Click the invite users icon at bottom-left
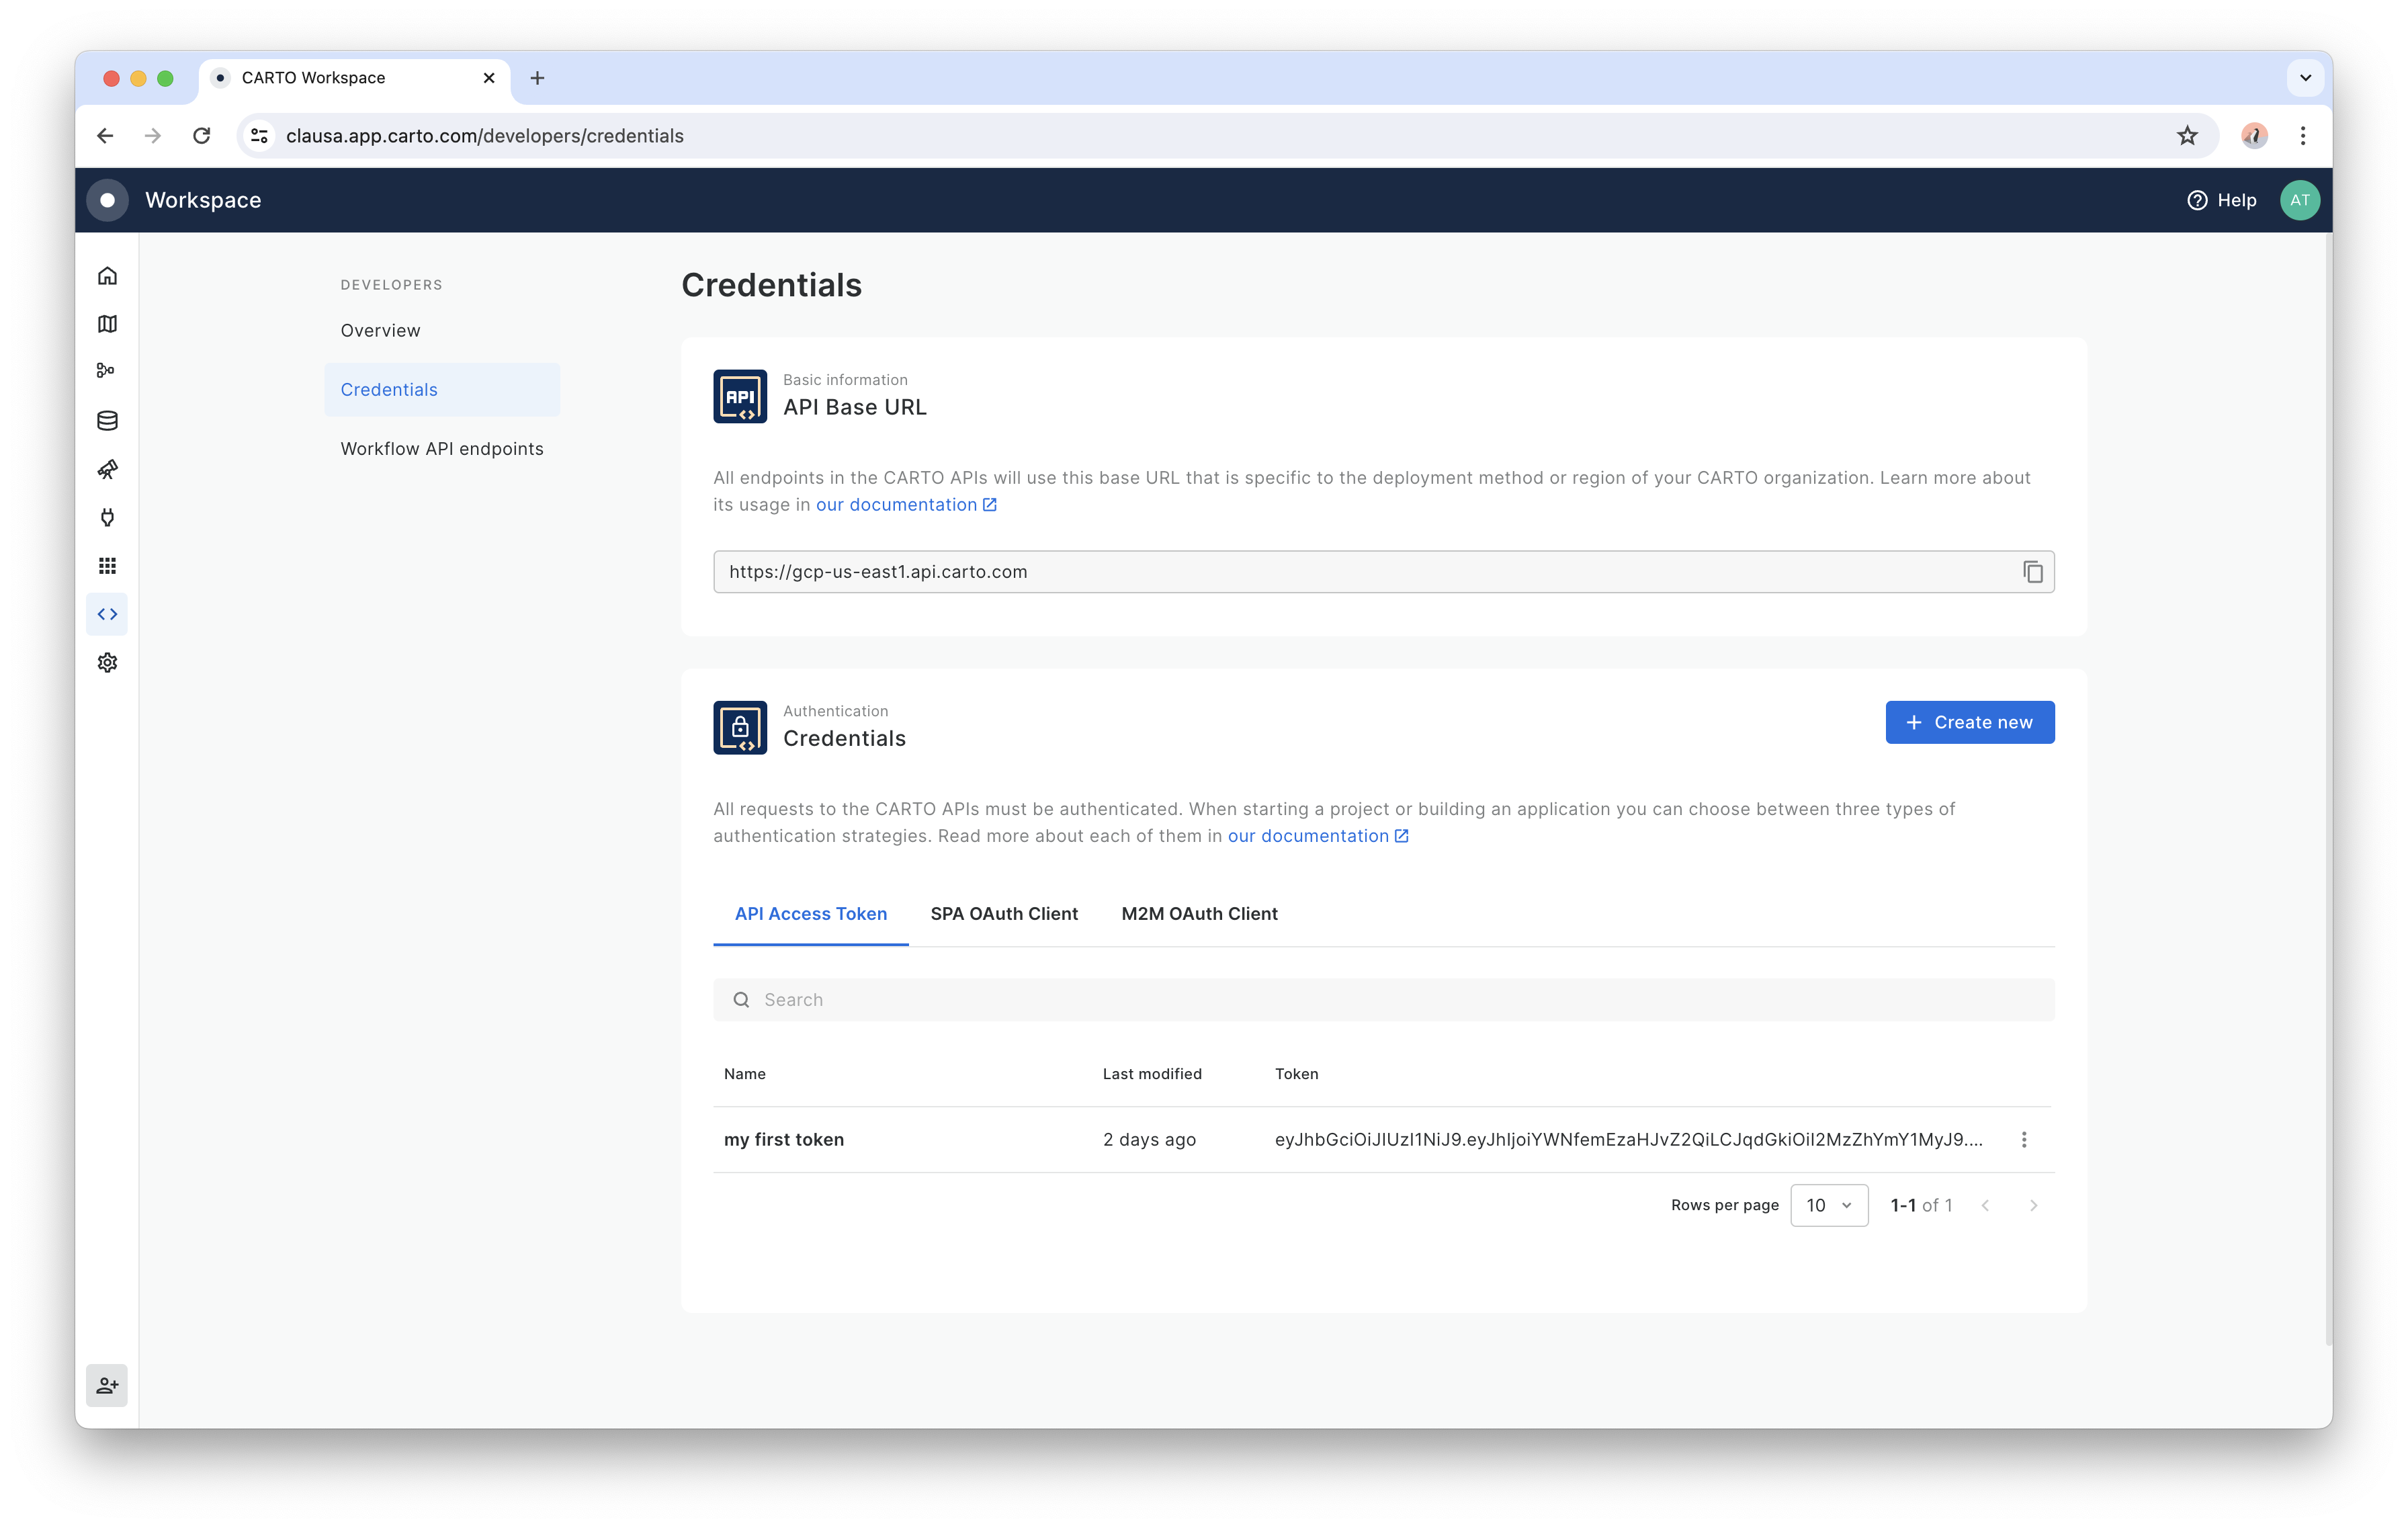Viewport: 2408px width, 1528px height. tap(107, 1385)
